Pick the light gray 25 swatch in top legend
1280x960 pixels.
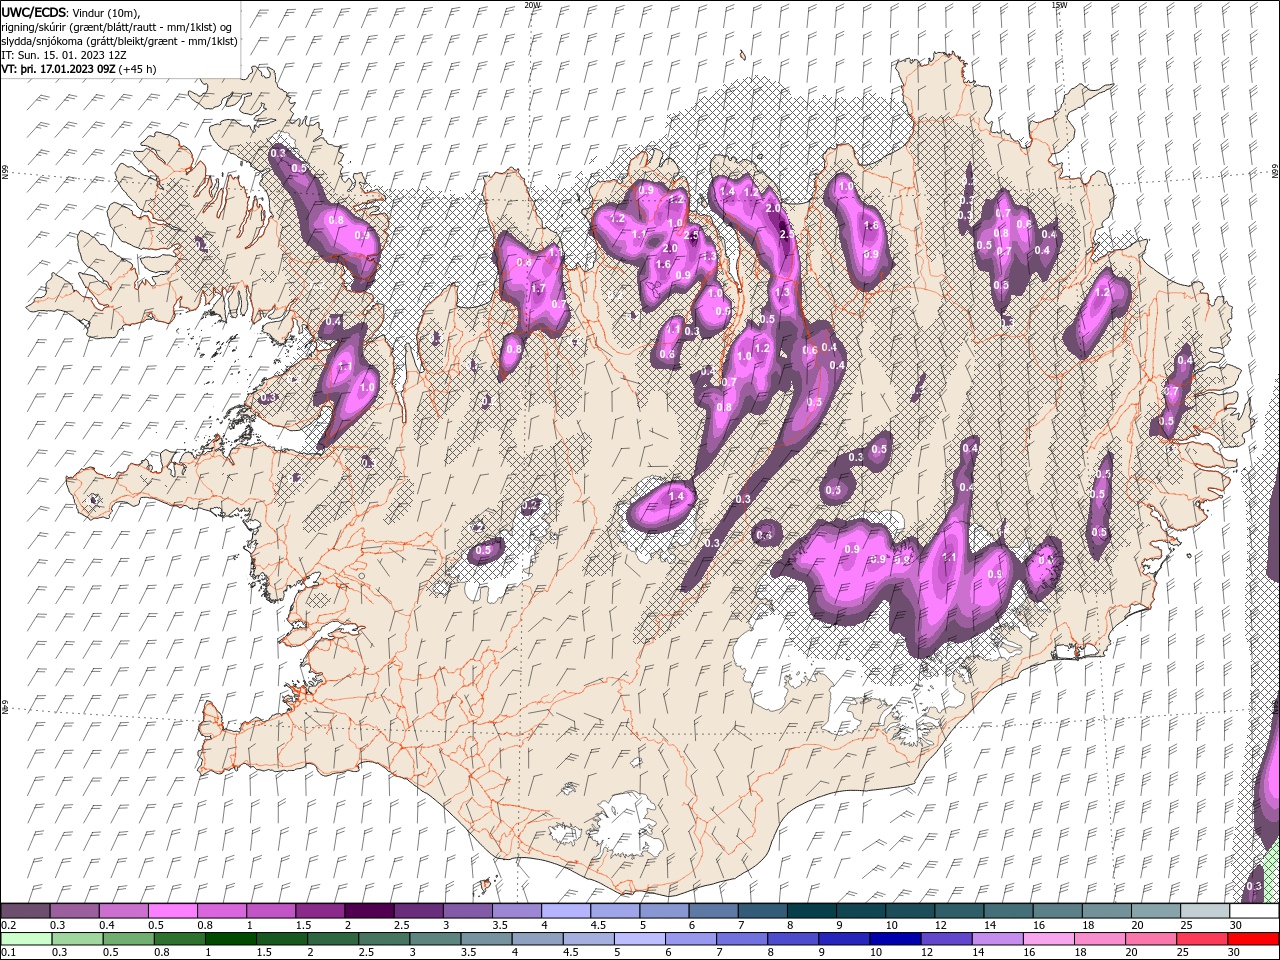point(1206,911)
